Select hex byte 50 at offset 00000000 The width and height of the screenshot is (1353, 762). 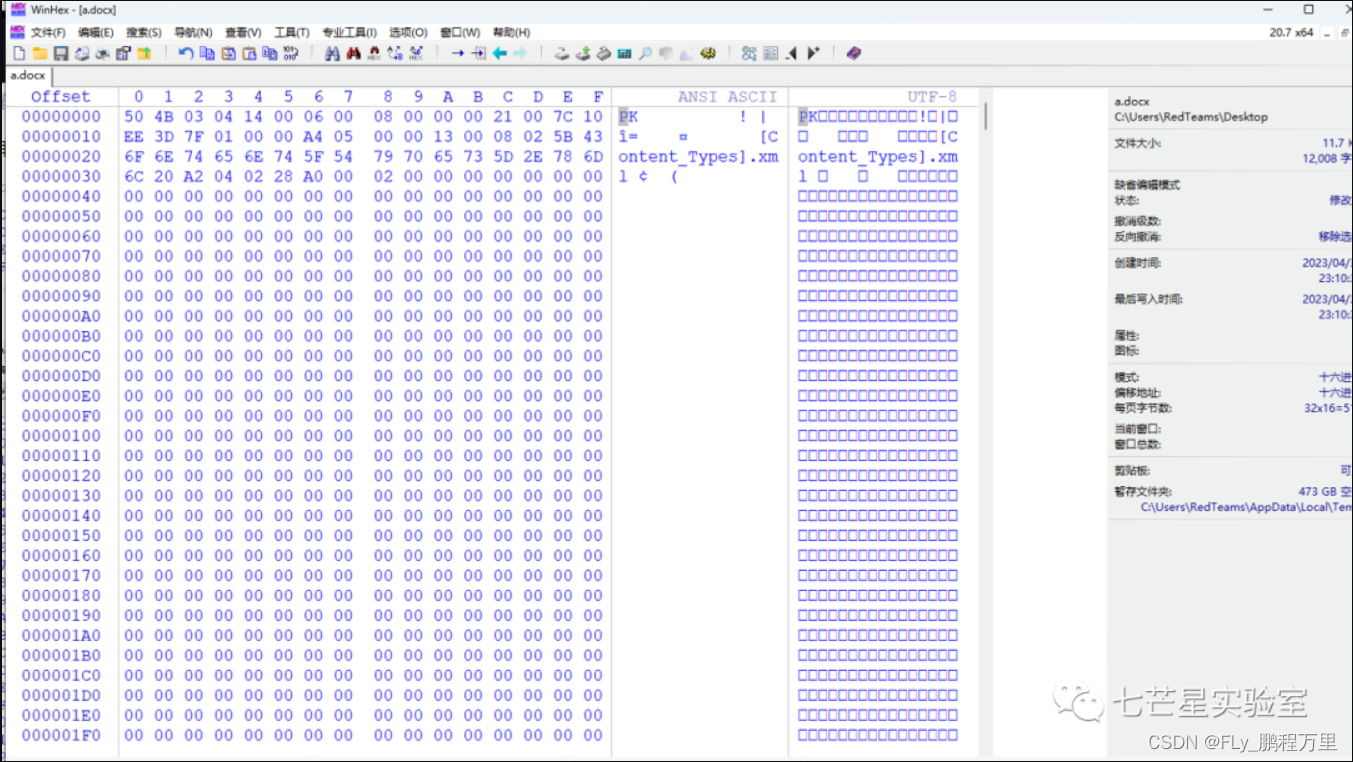[x=134, y=117]
